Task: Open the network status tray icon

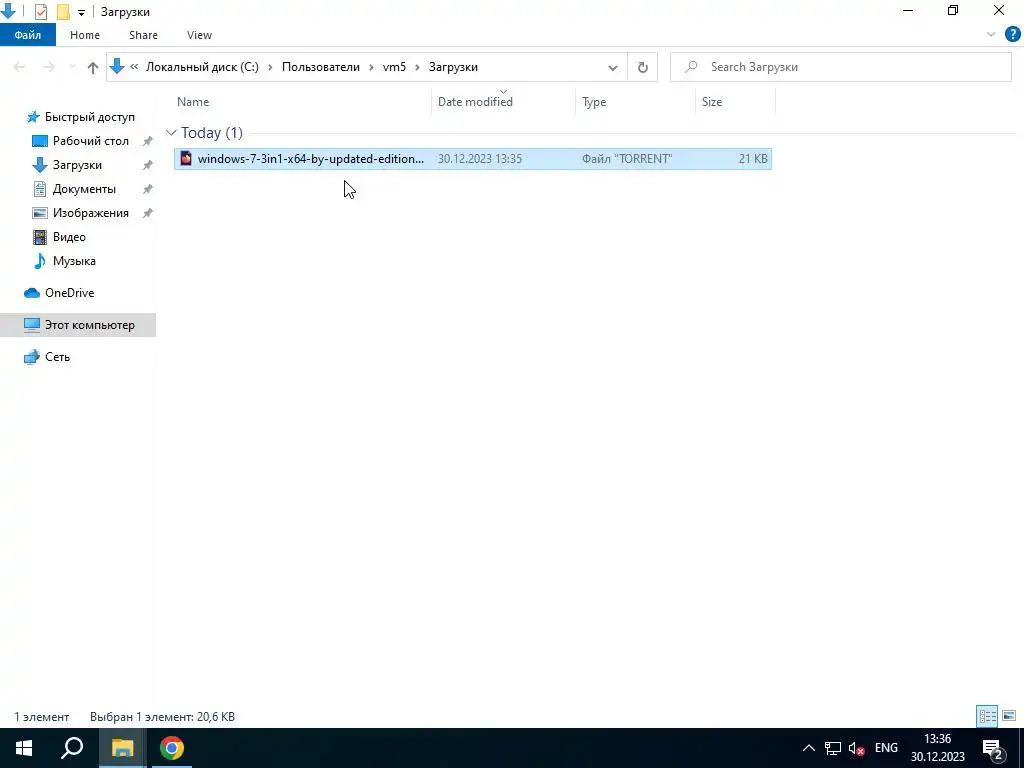Action: click(833, 748)
